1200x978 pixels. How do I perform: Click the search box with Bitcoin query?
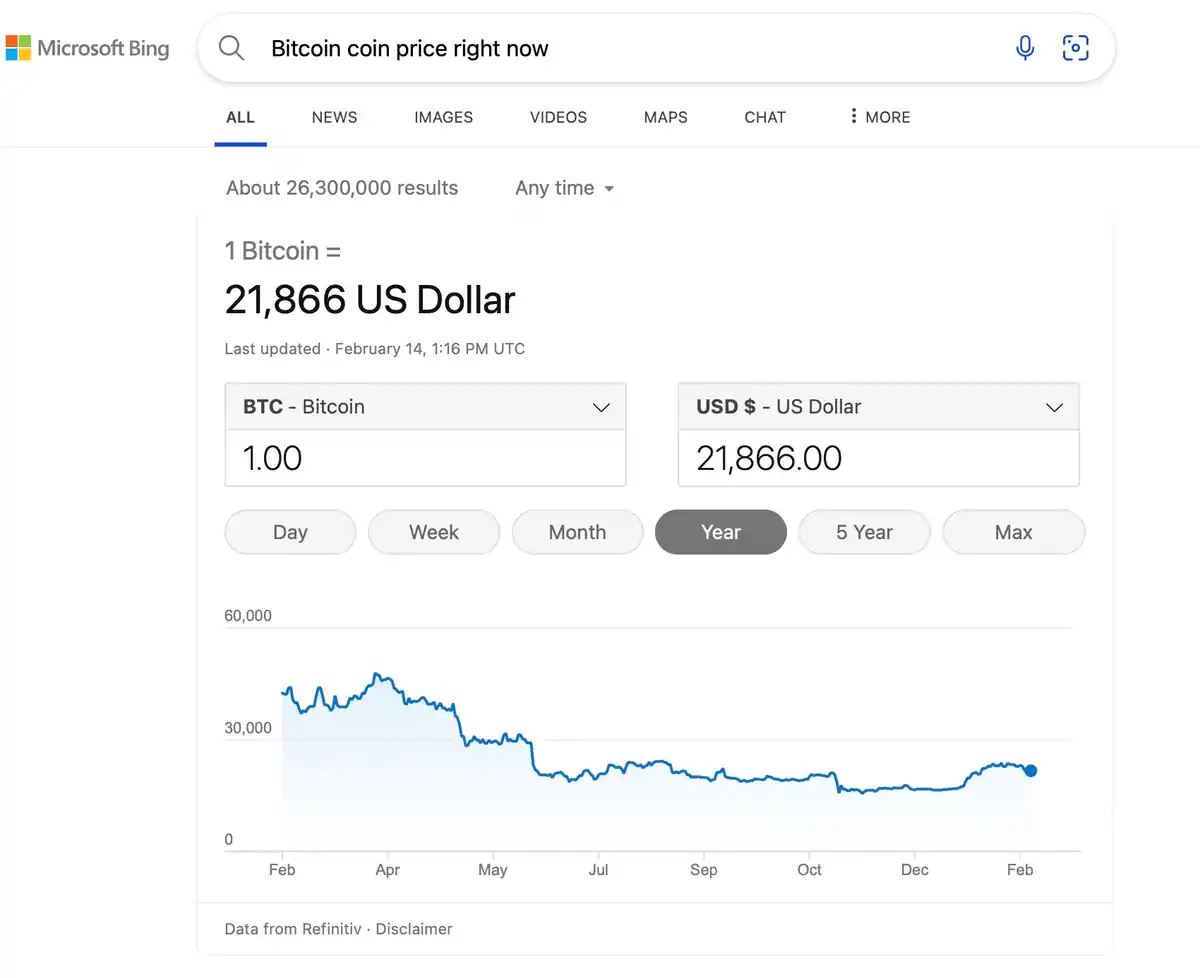pos(630,48)
